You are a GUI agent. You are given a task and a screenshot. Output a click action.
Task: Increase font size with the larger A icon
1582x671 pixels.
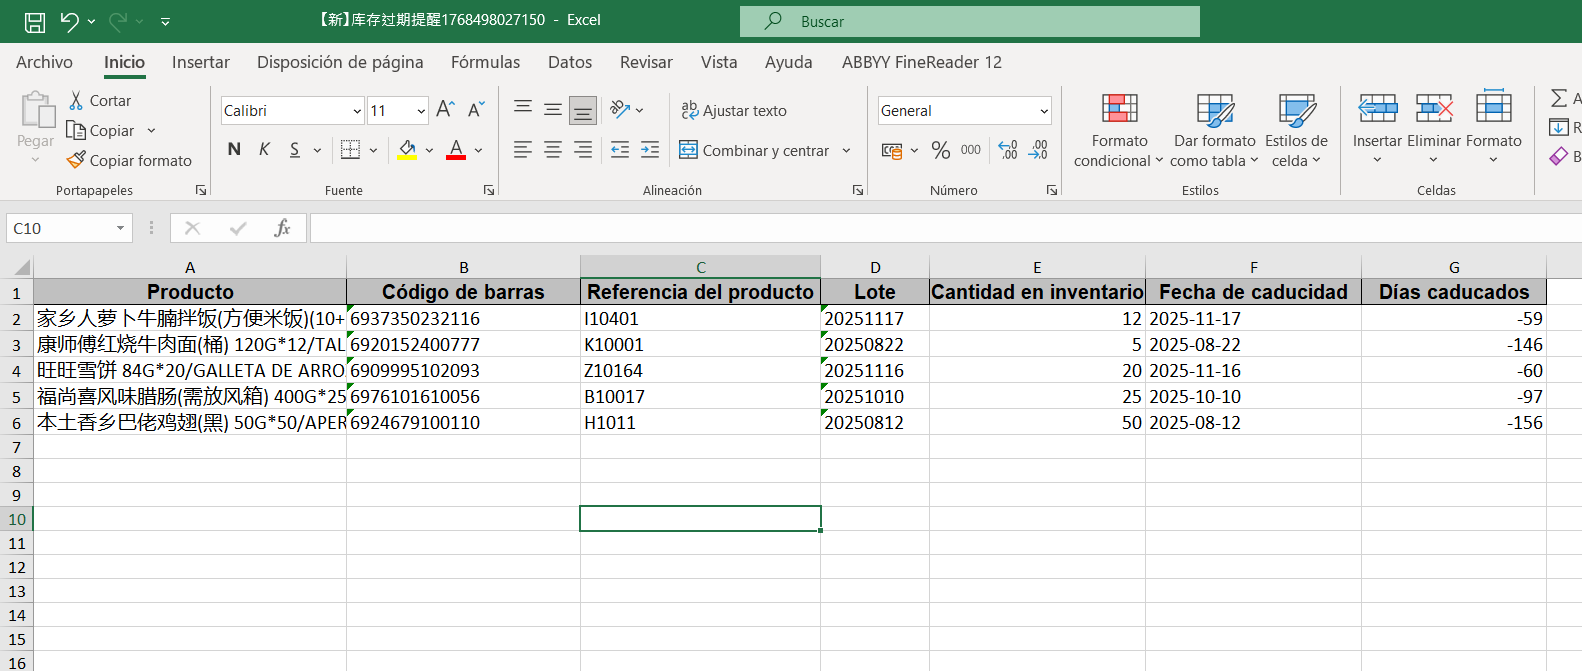[445, 110]
